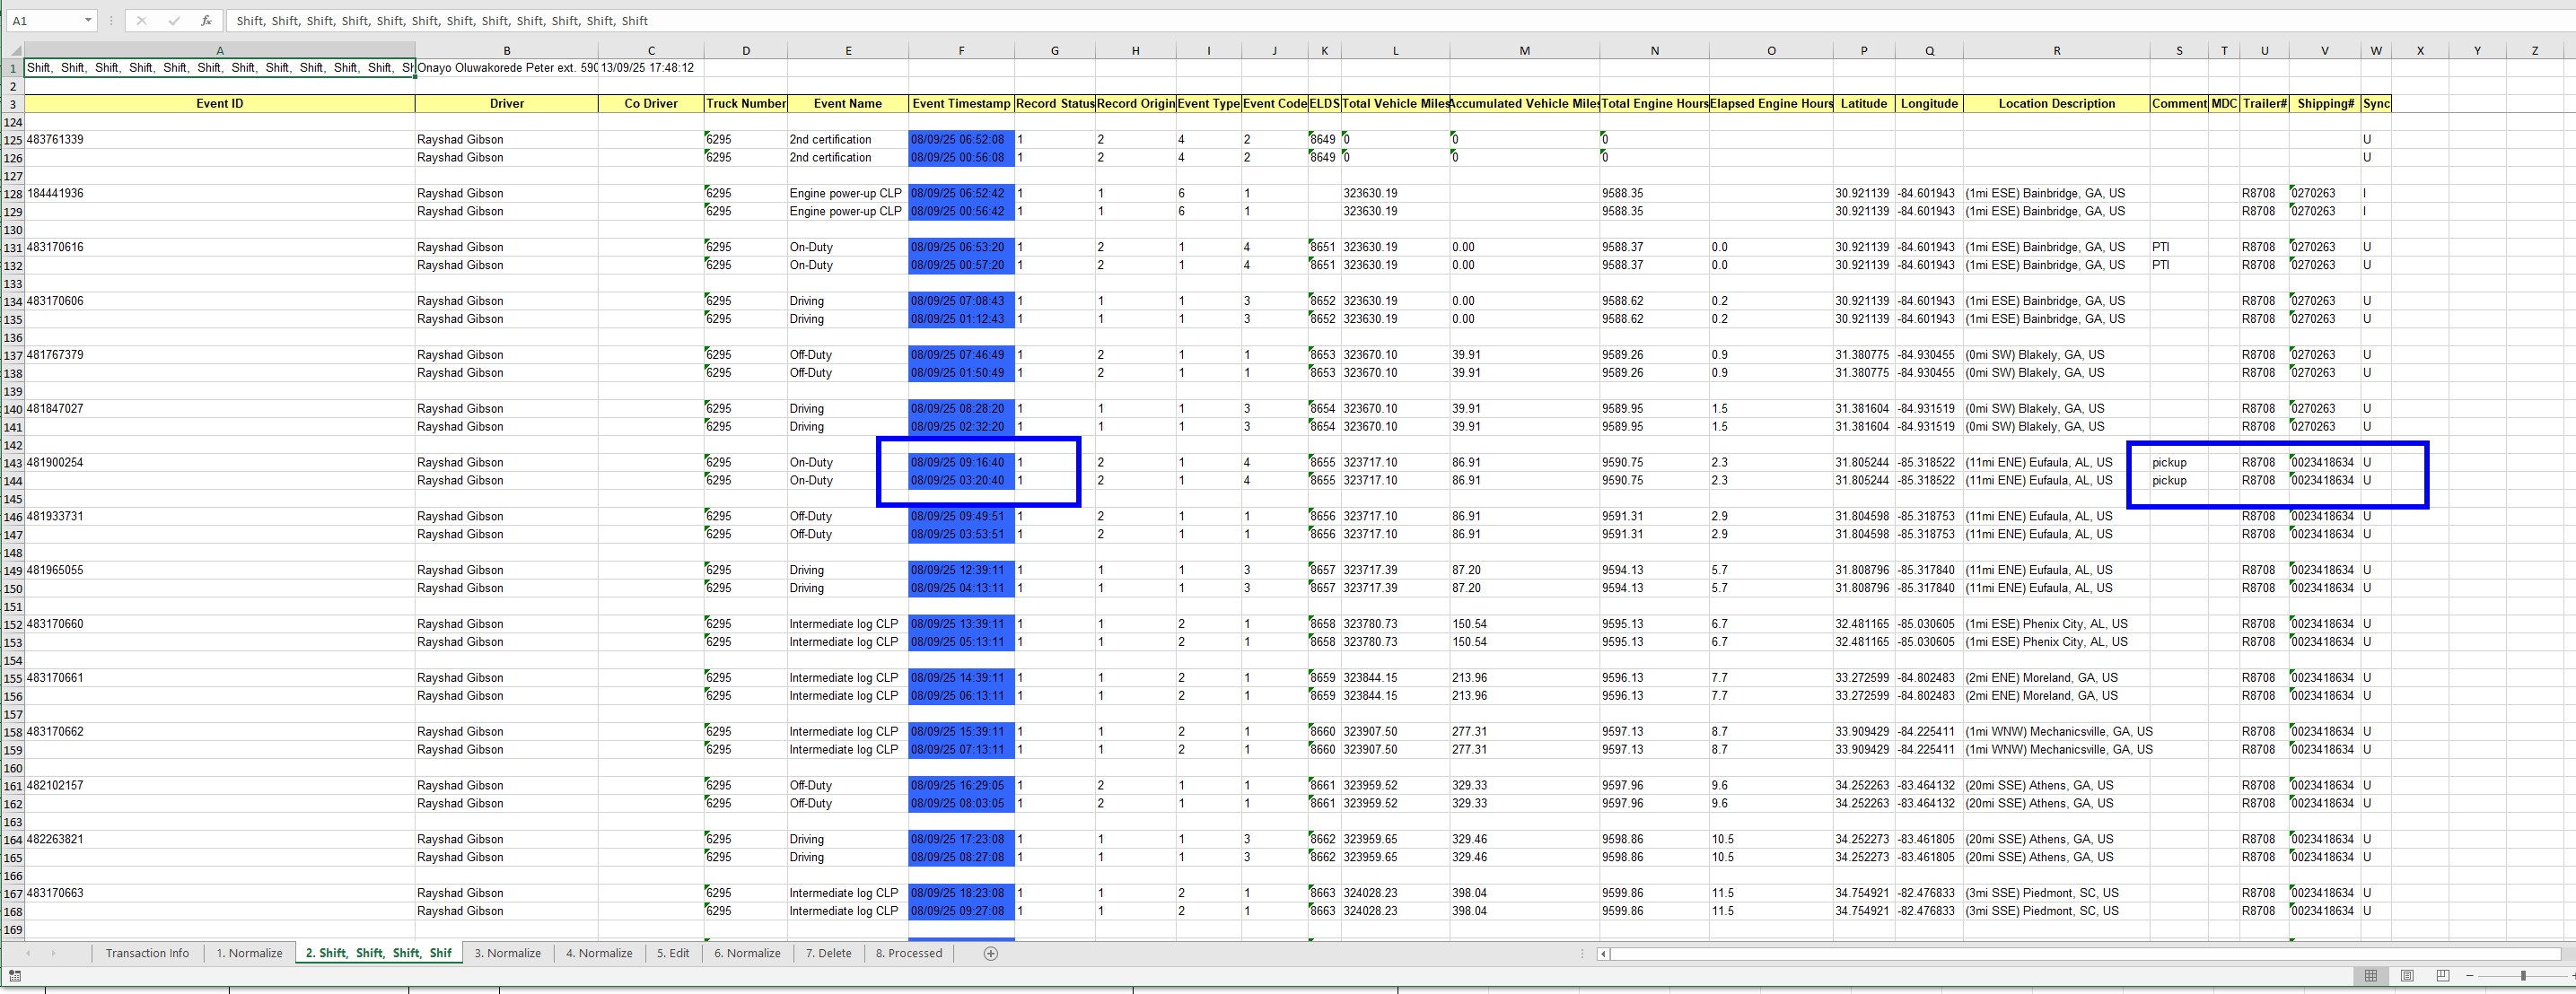Click the Insert Function fx icon
Viewport: 2576px width, 994px height.
206,20
